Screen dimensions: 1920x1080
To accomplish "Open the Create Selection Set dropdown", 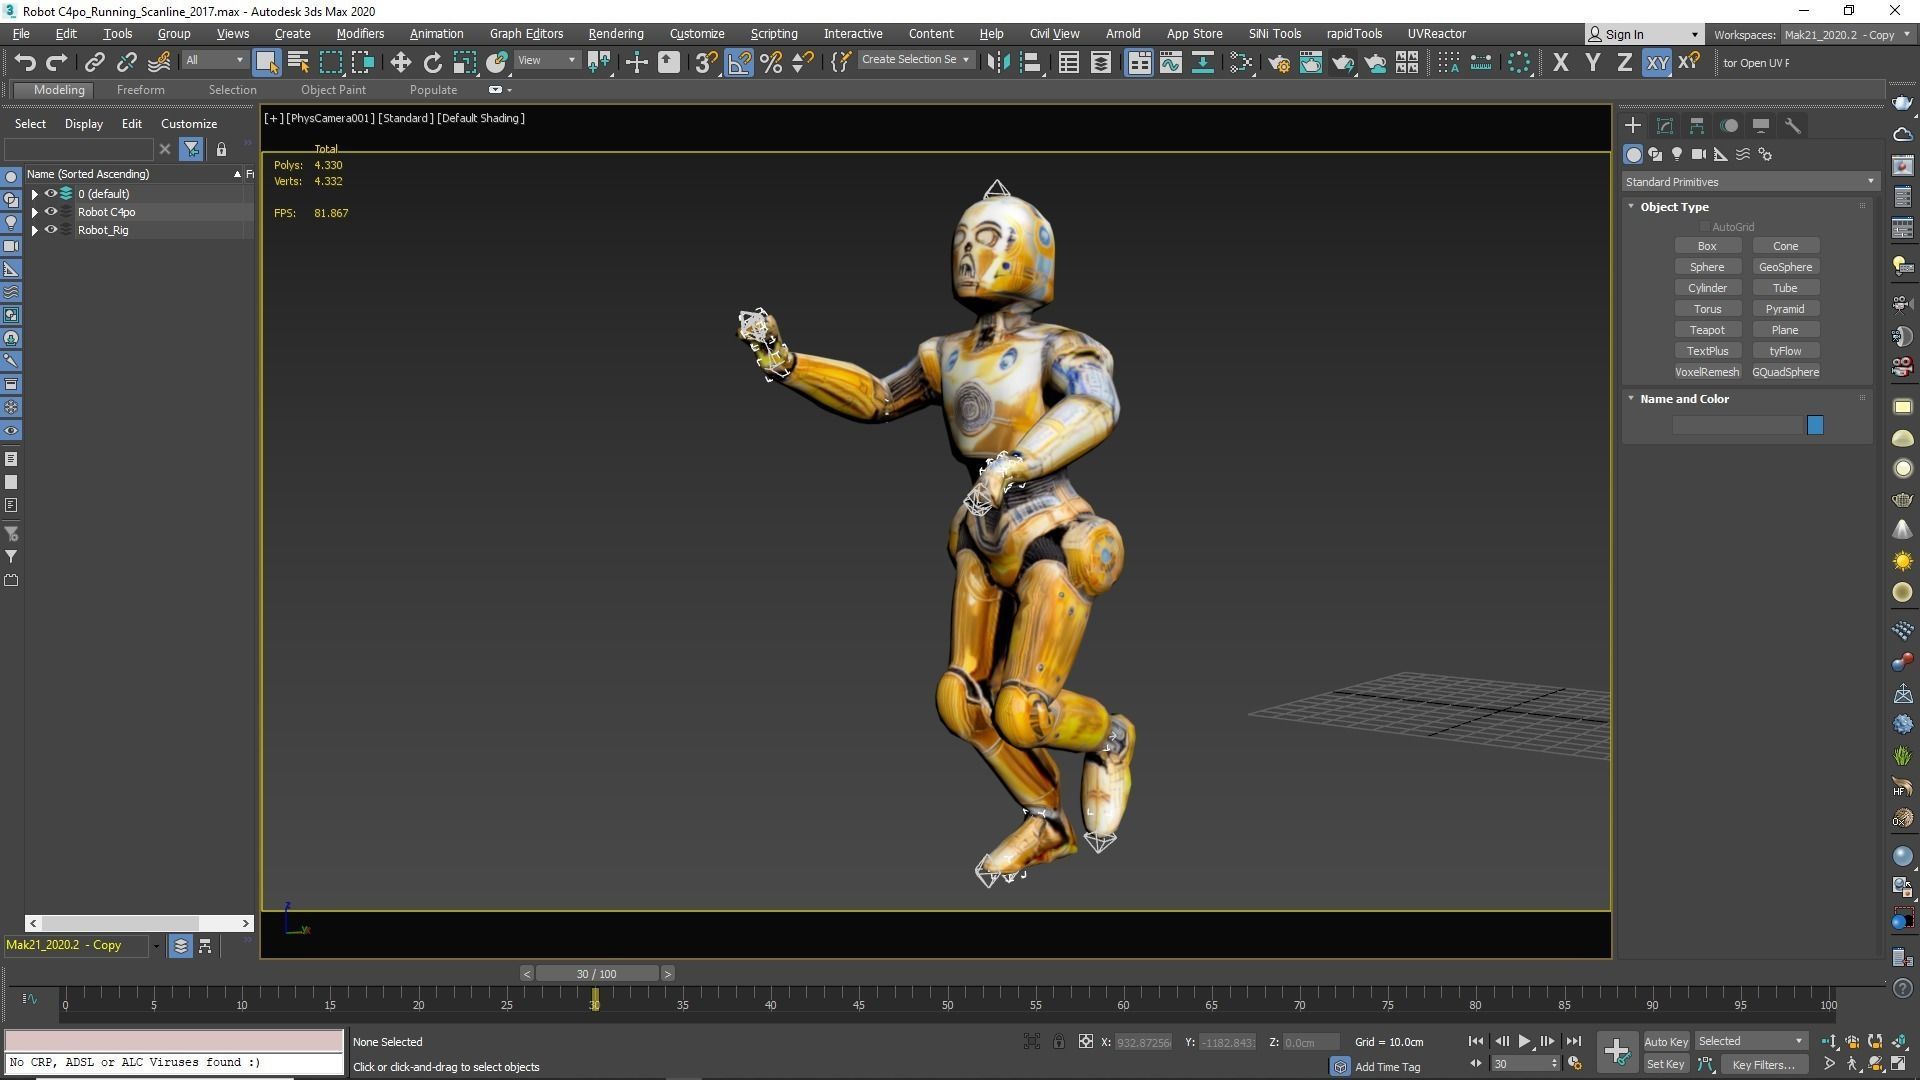I will pos(915,60).
